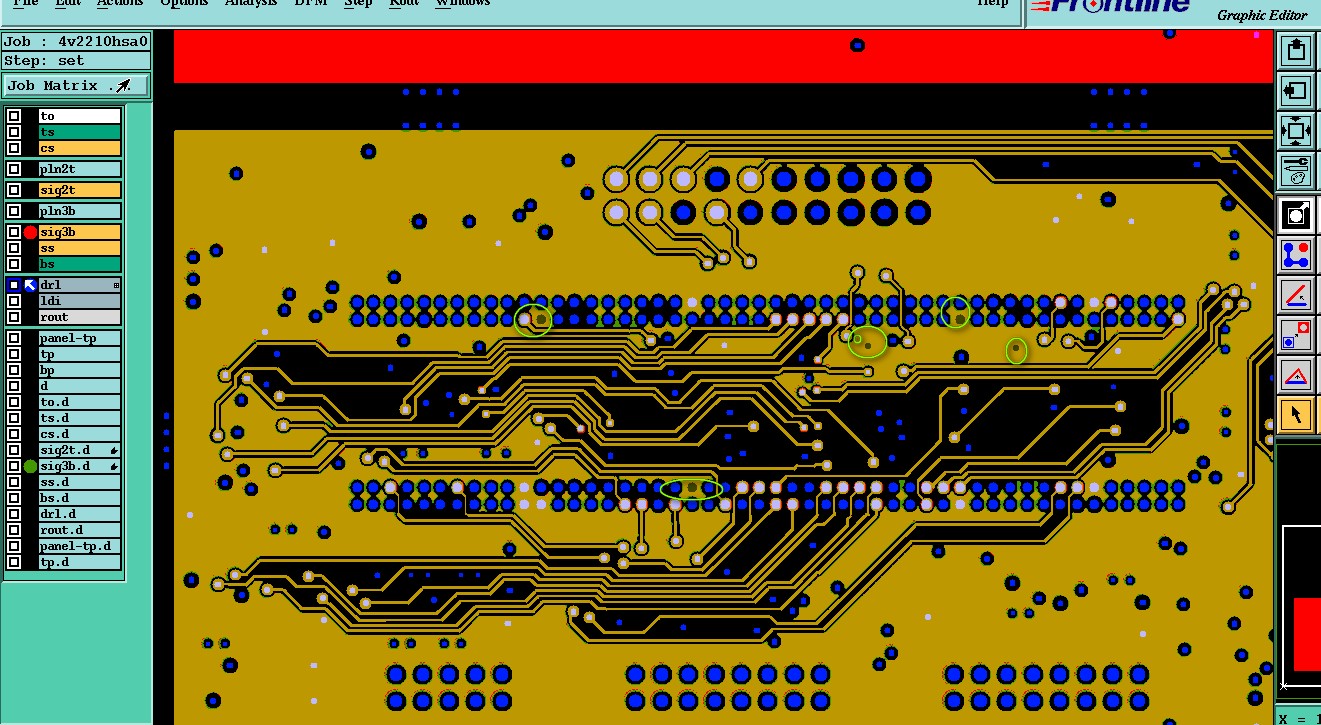The image size is (1321, 725).
Task: Click the blue and red squares icon
Action: tap(1296, 335)
